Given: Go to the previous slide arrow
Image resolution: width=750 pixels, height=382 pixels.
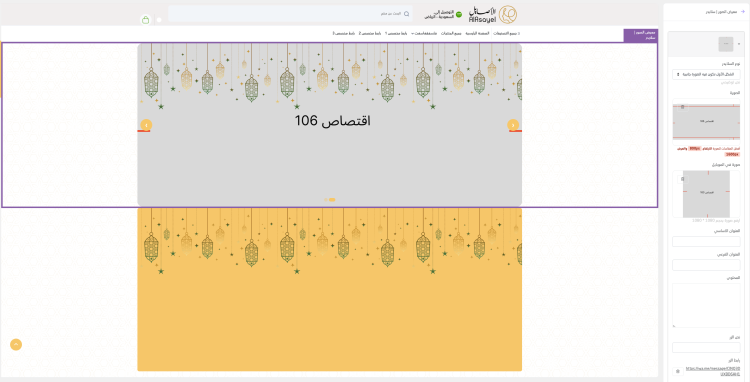Looking at the screenshot, I should 146,125.
